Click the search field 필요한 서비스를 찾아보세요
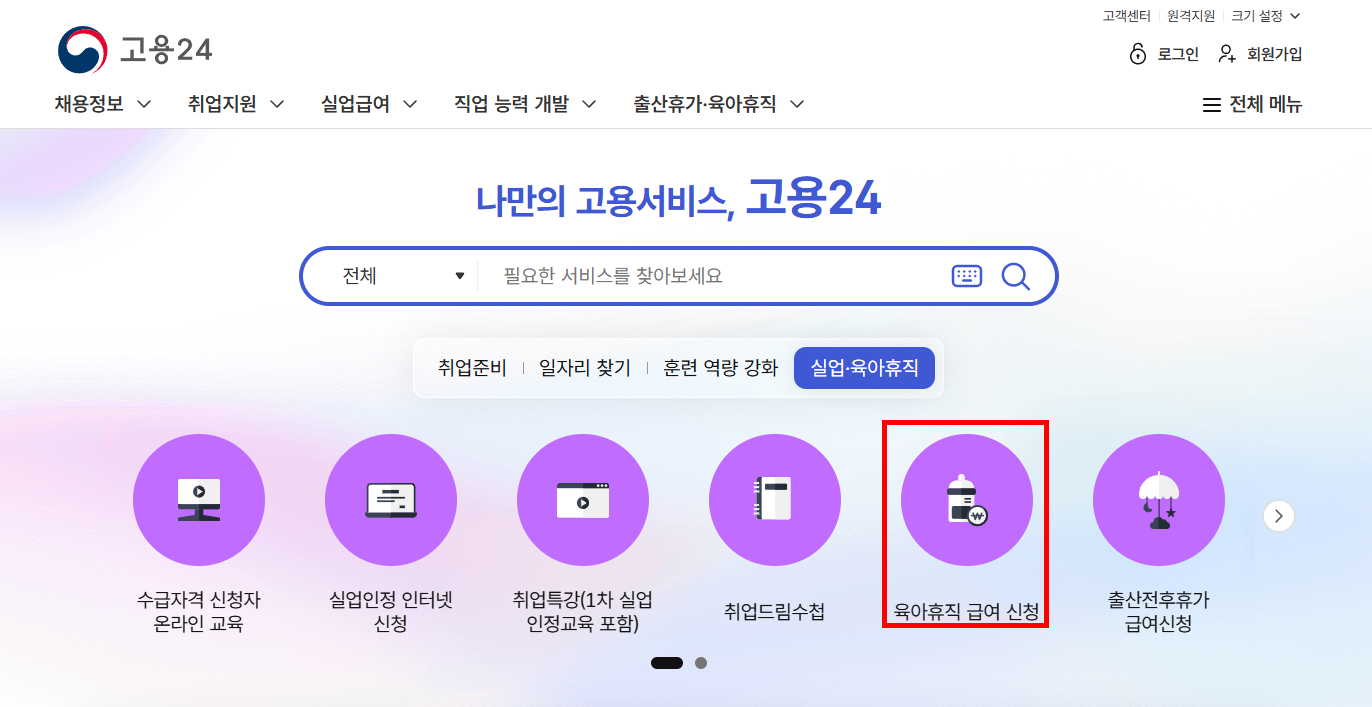The height and width of the screenshot is (707, 1372). [x=710, y=276]
